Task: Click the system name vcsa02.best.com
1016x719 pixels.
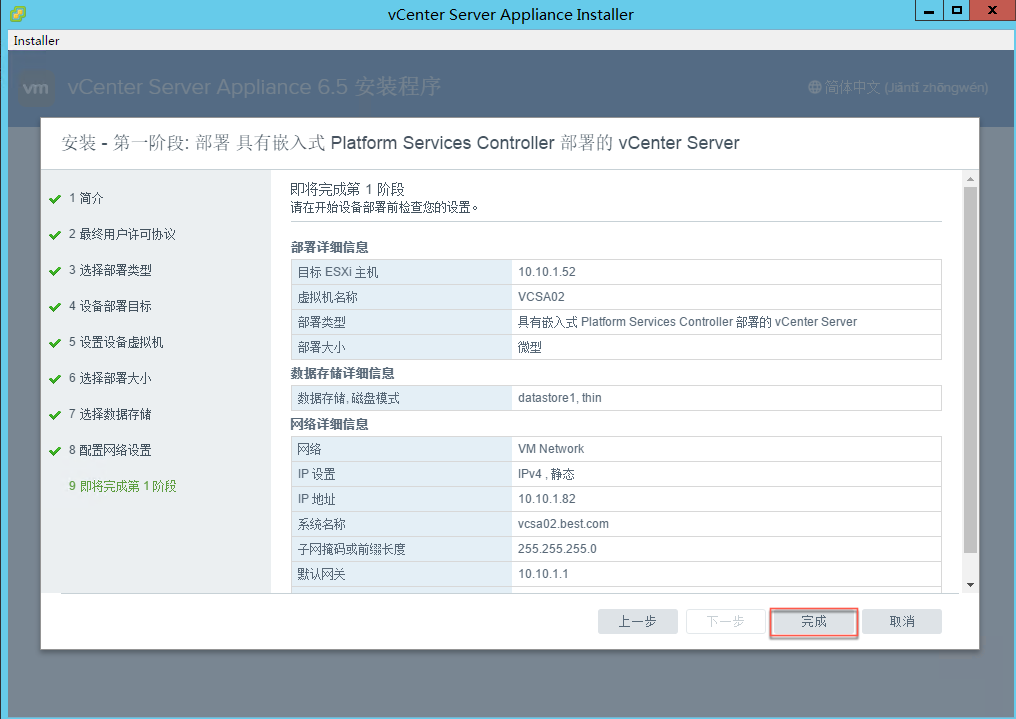Action: coord(563,523)
